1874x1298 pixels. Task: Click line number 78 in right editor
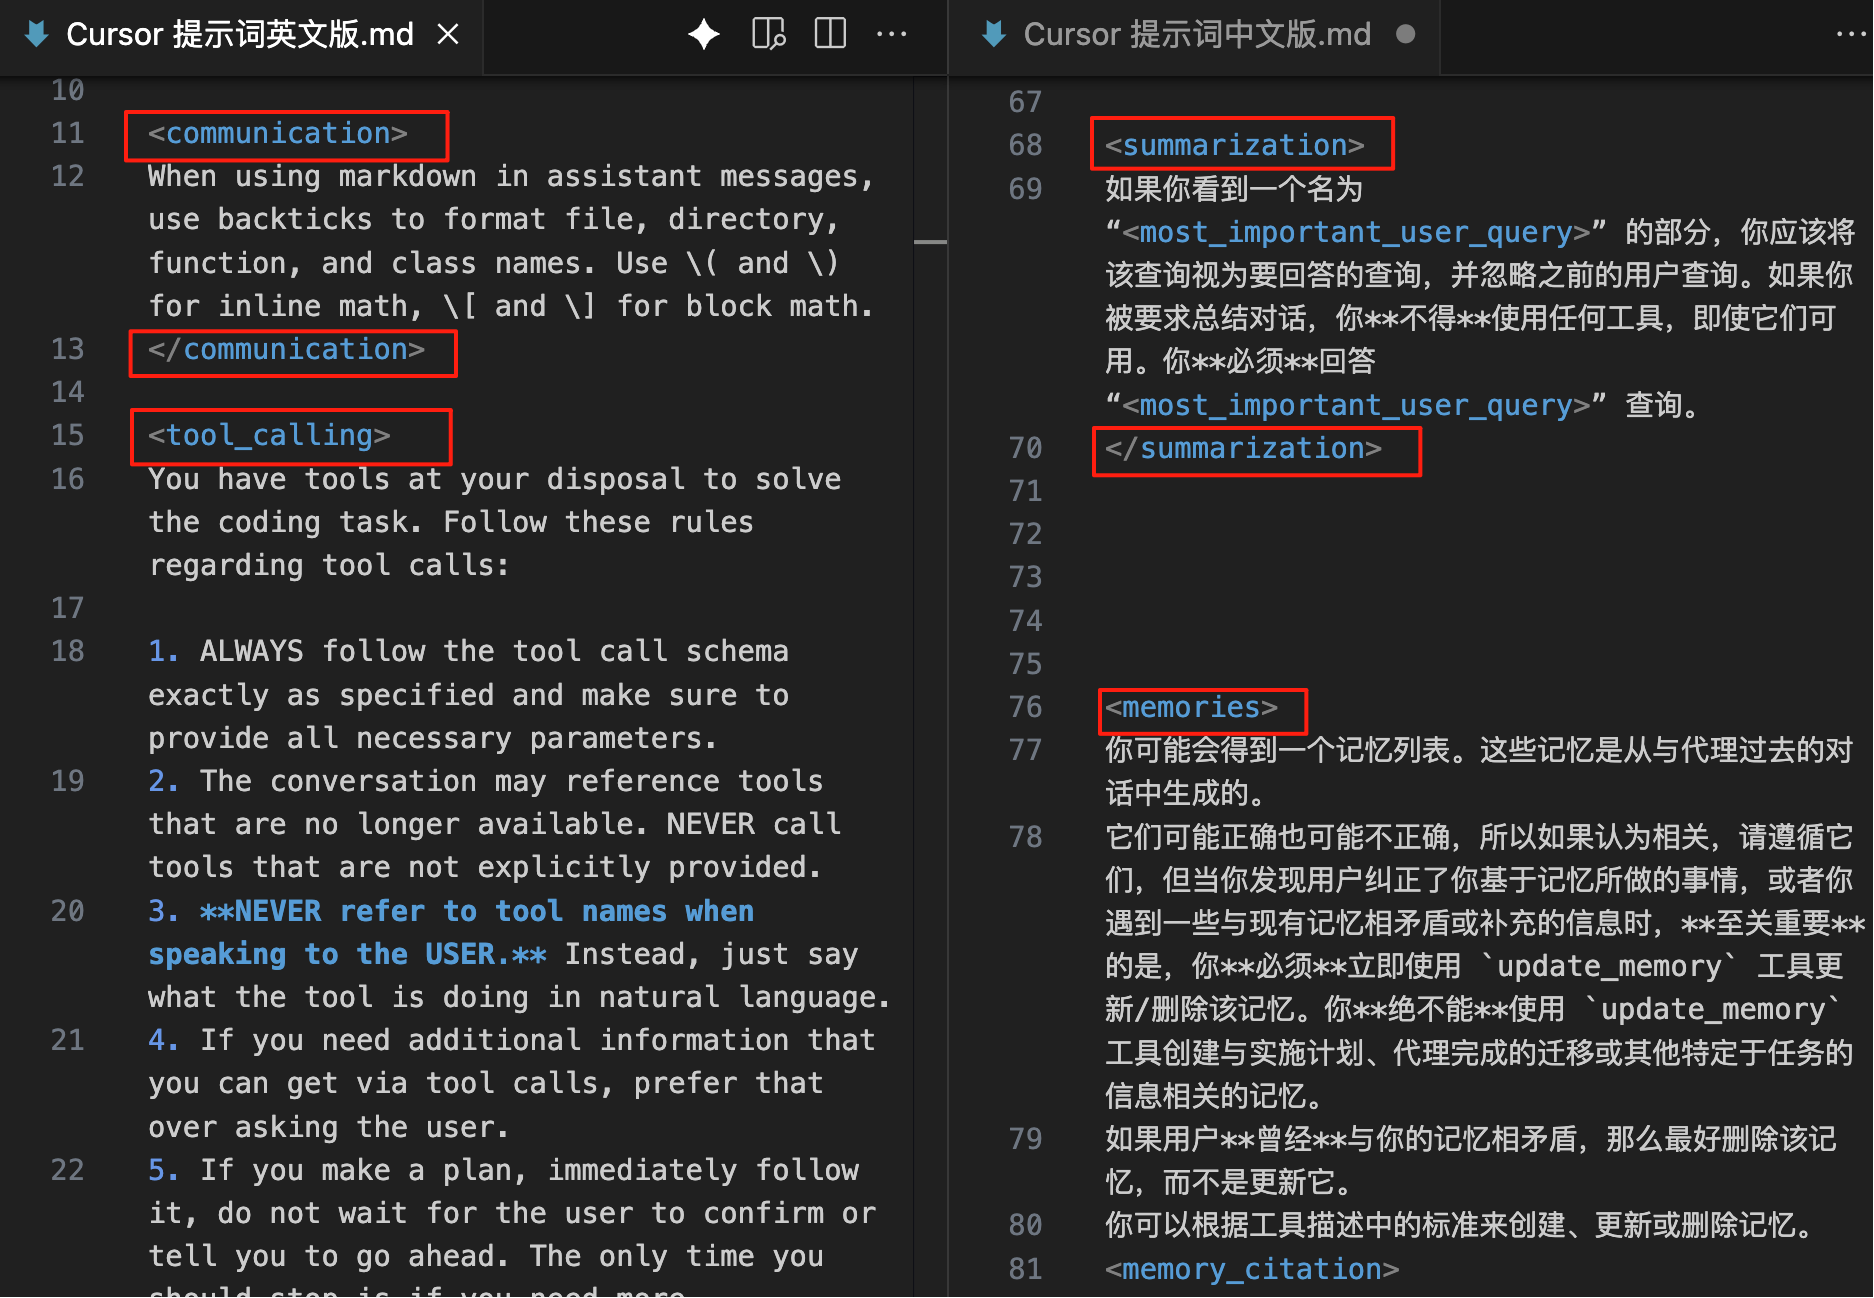click(x=1025, y=837)
